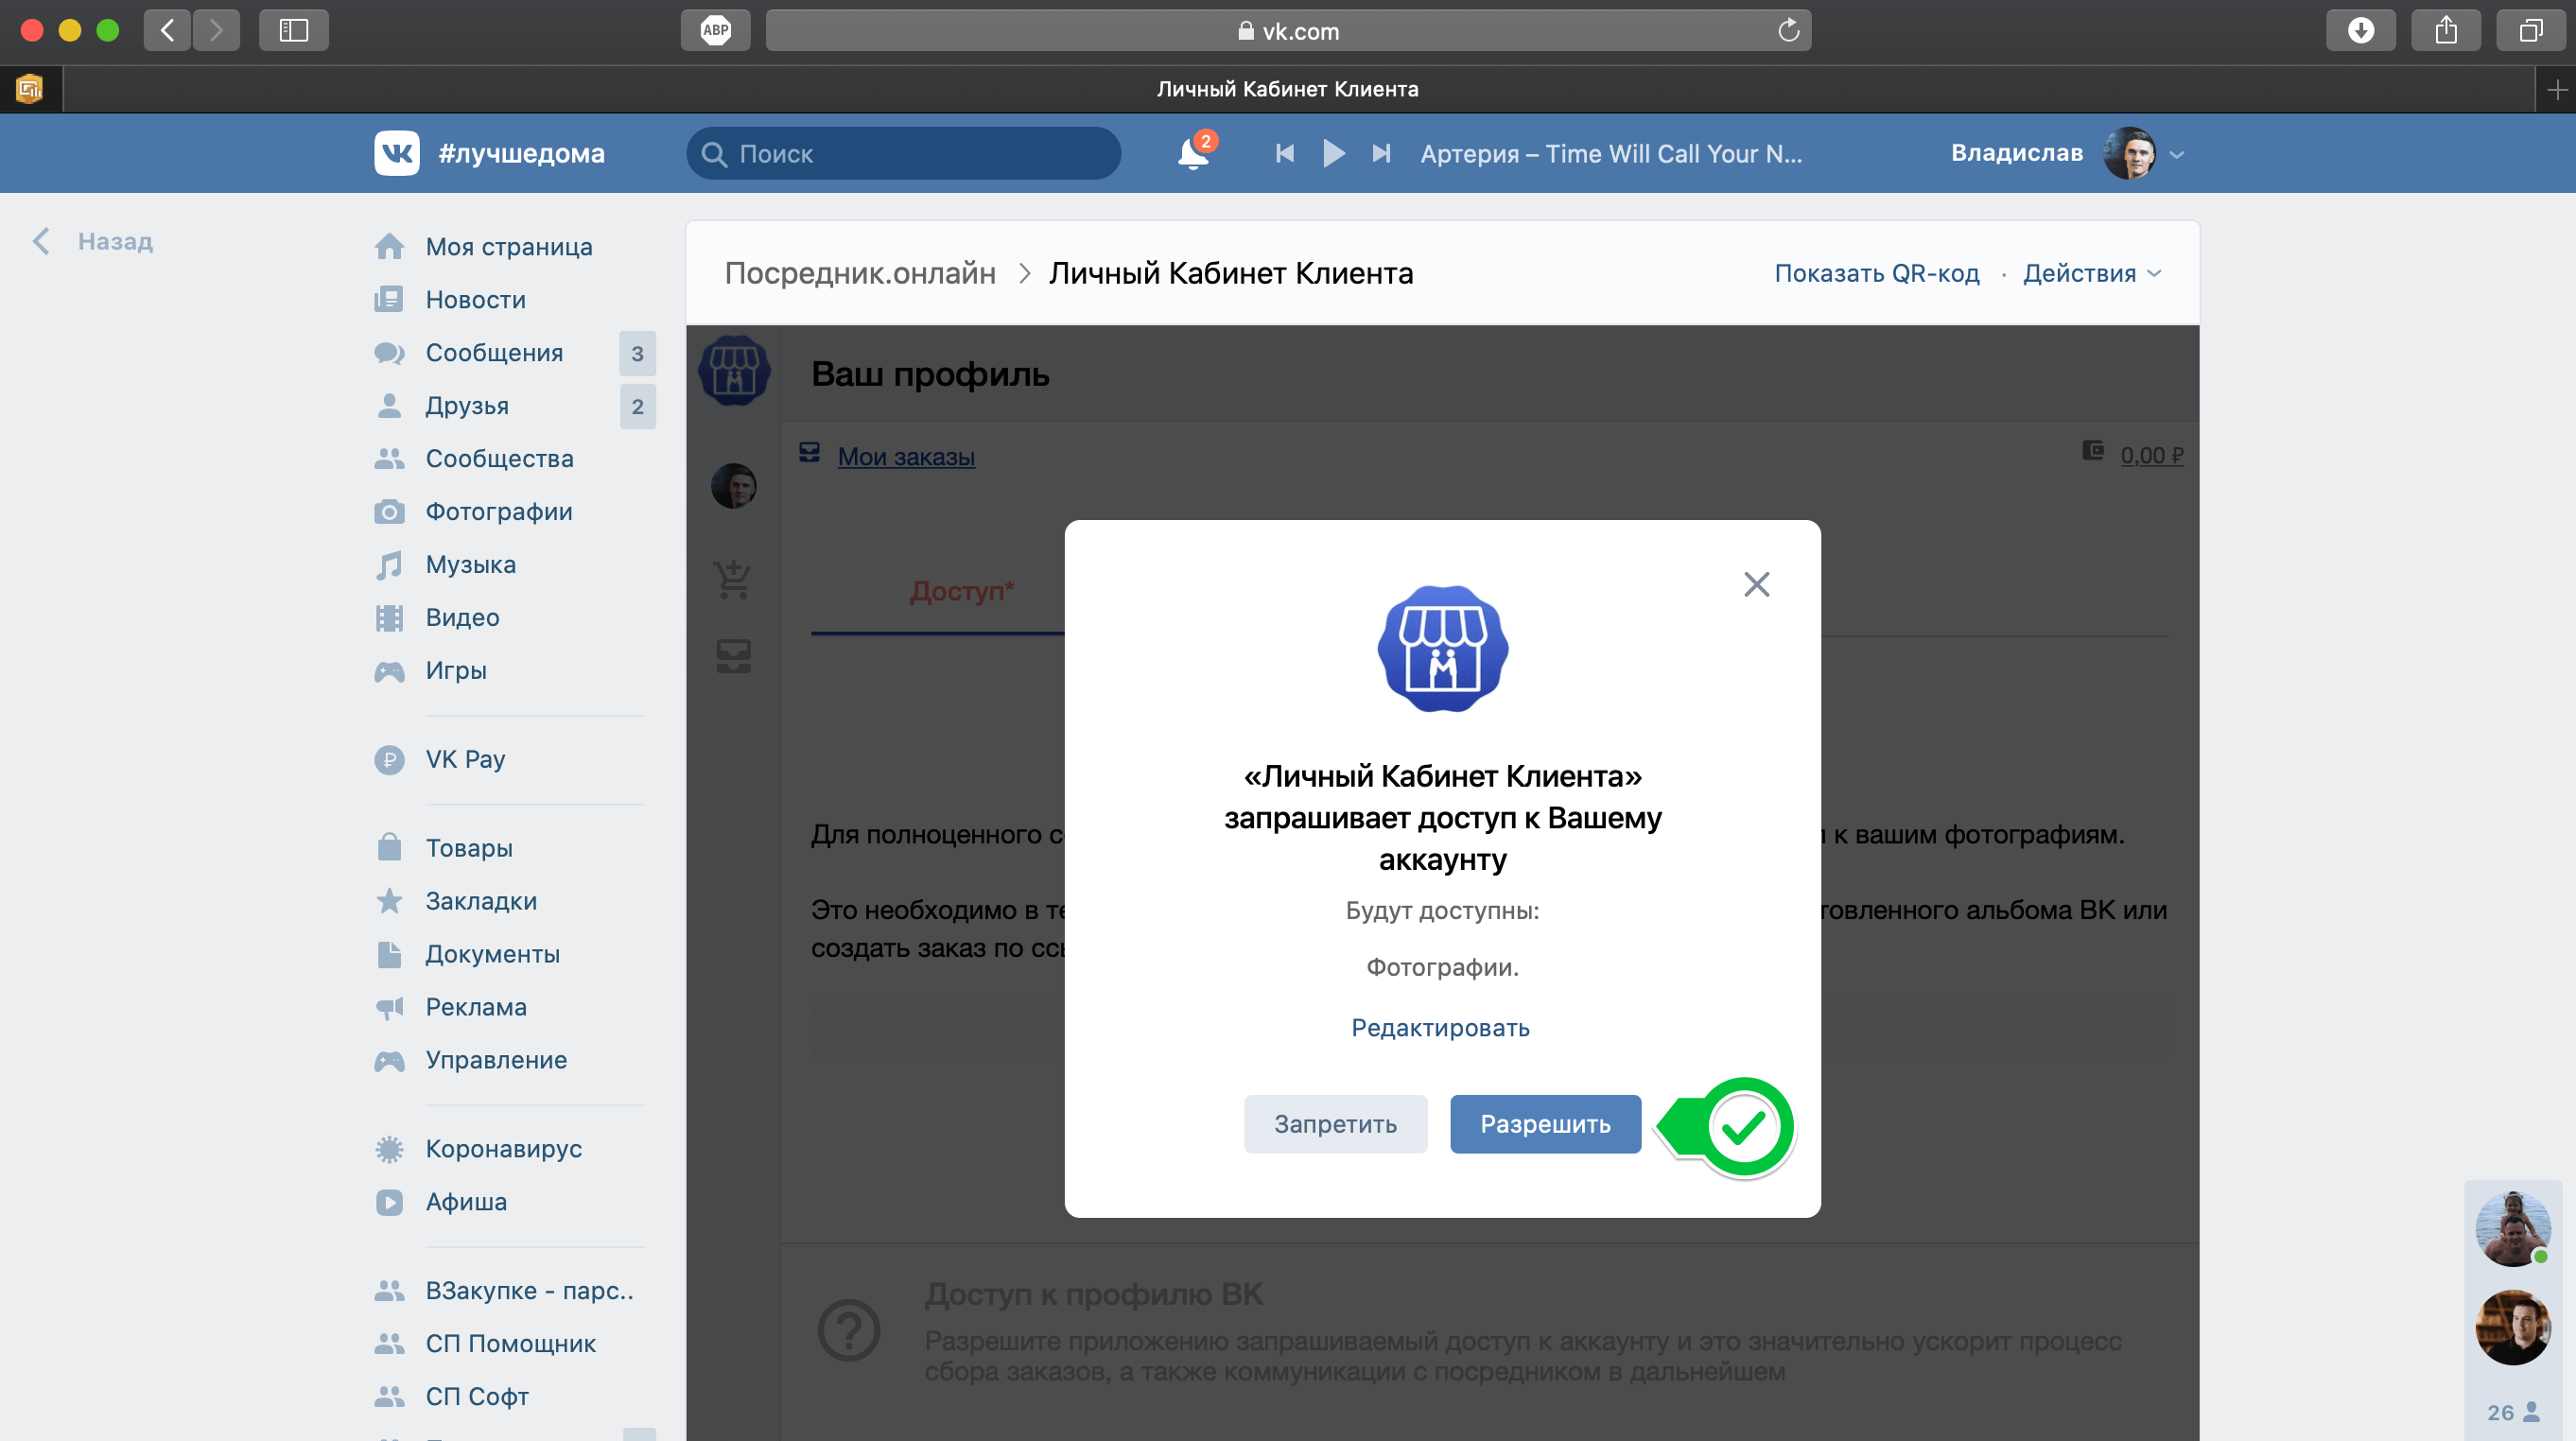Click the Редактировать link

point(1440,1028)
